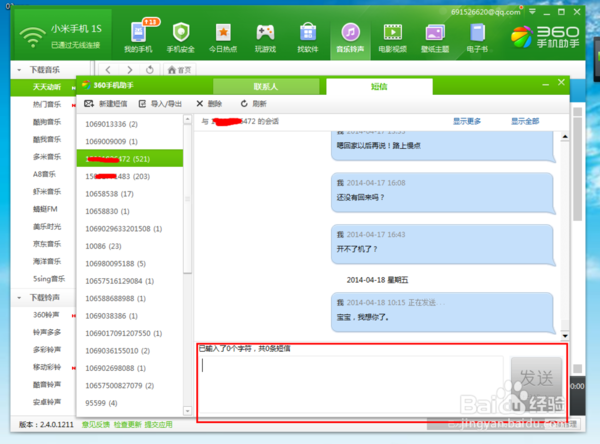Viewport: 600px width, 444px height.
Task: Click 刷新 refresh button in SMS toolbar
Action: click(253, 104)
